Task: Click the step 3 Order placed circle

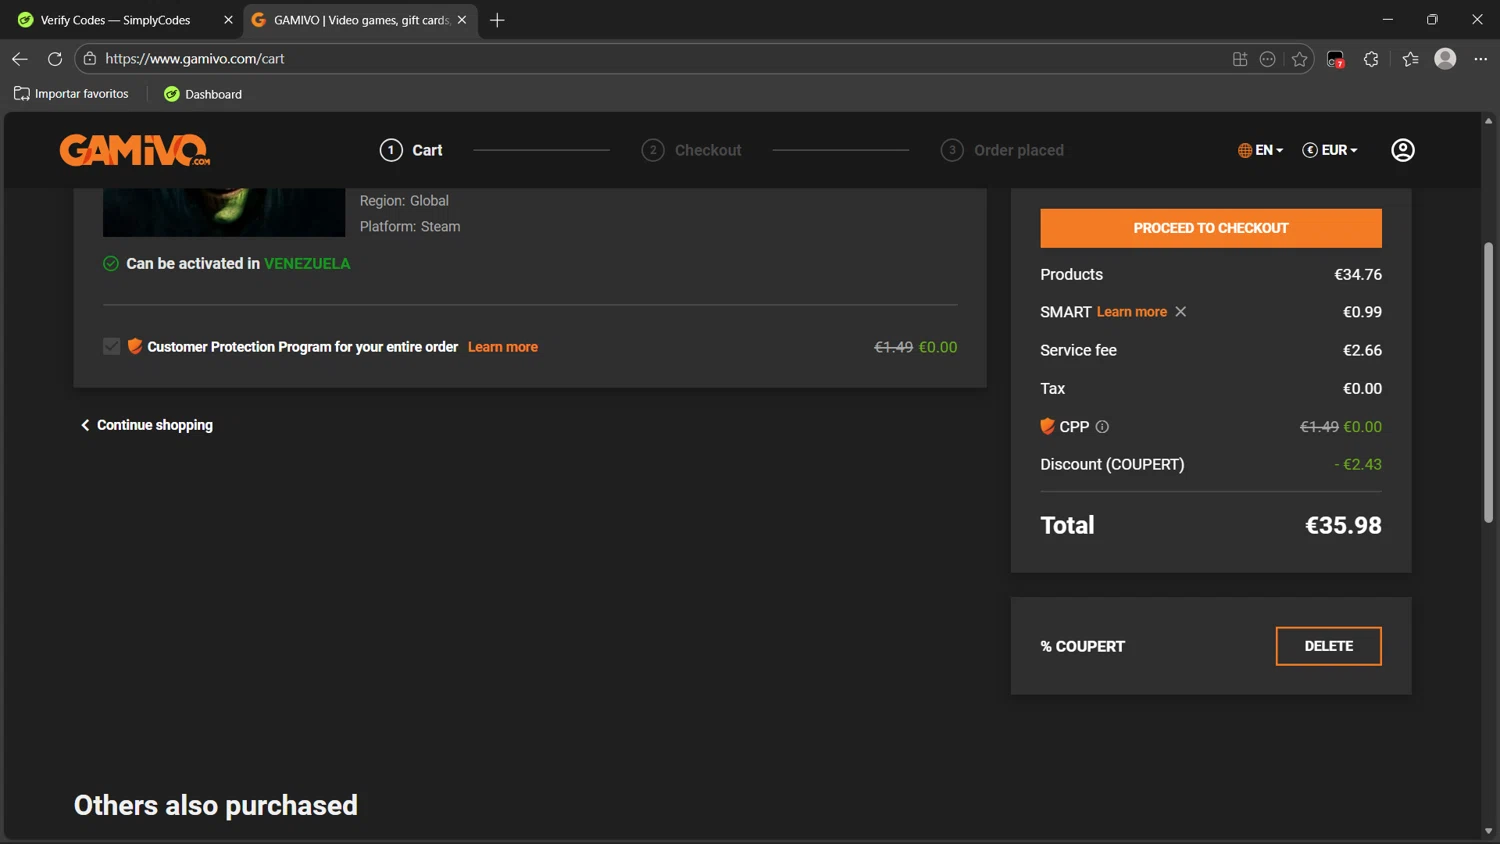Action: pyautogui.click(x=952, y=150)
